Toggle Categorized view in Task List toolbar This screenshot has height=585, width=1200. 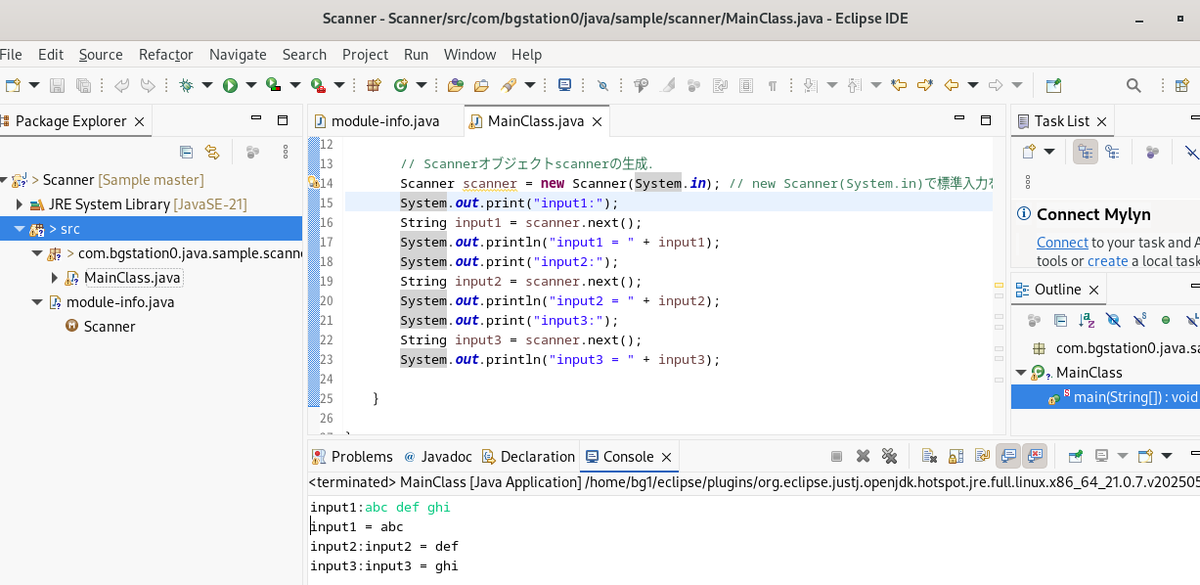coord(1085,152)
